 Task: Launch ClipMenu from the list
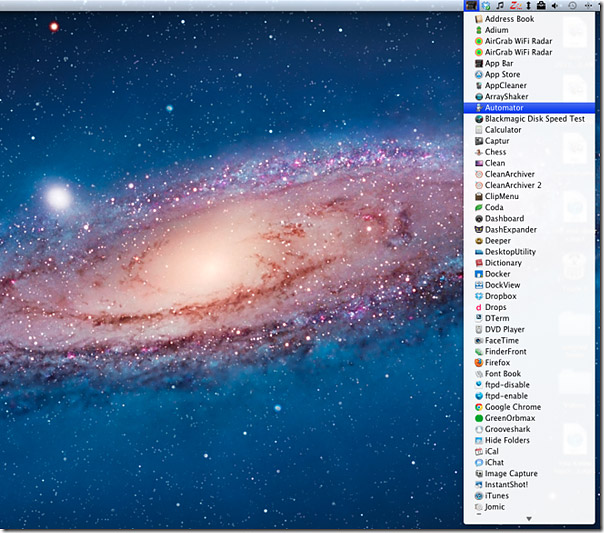pyautogui.click(x=529, y=196)
